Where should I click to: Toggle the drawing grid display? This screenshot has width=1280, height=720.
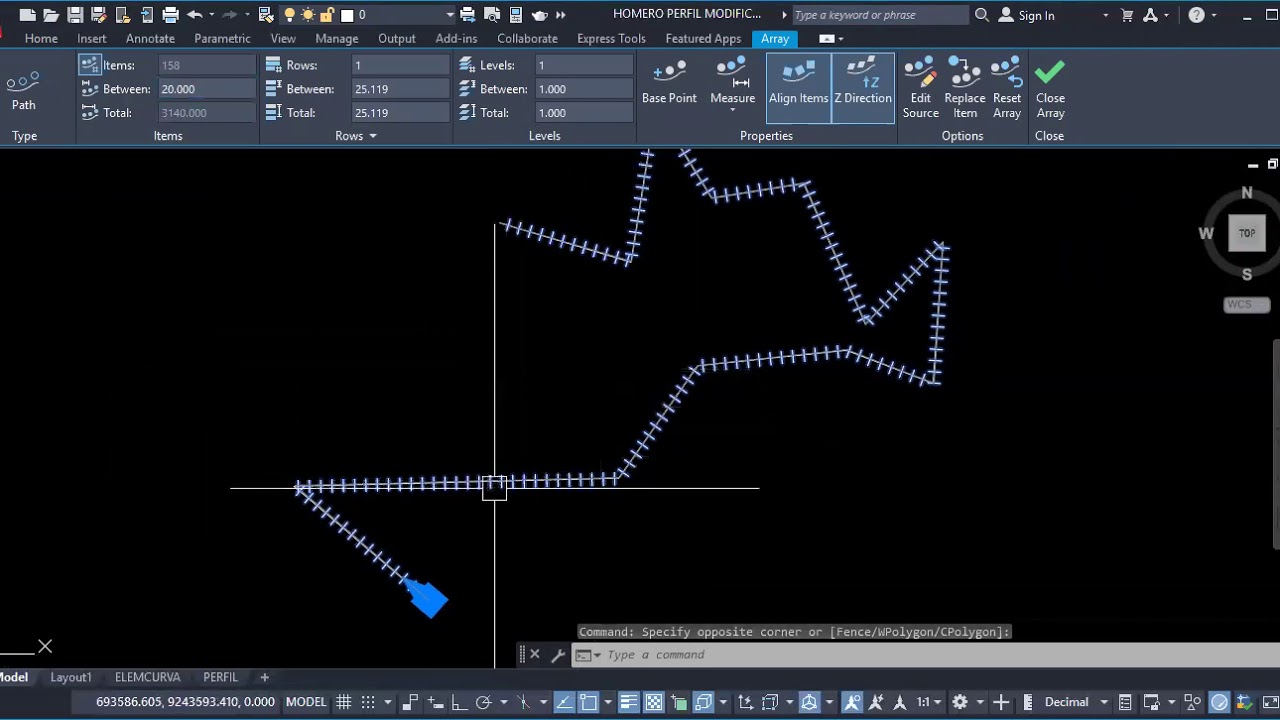[344, 702]
